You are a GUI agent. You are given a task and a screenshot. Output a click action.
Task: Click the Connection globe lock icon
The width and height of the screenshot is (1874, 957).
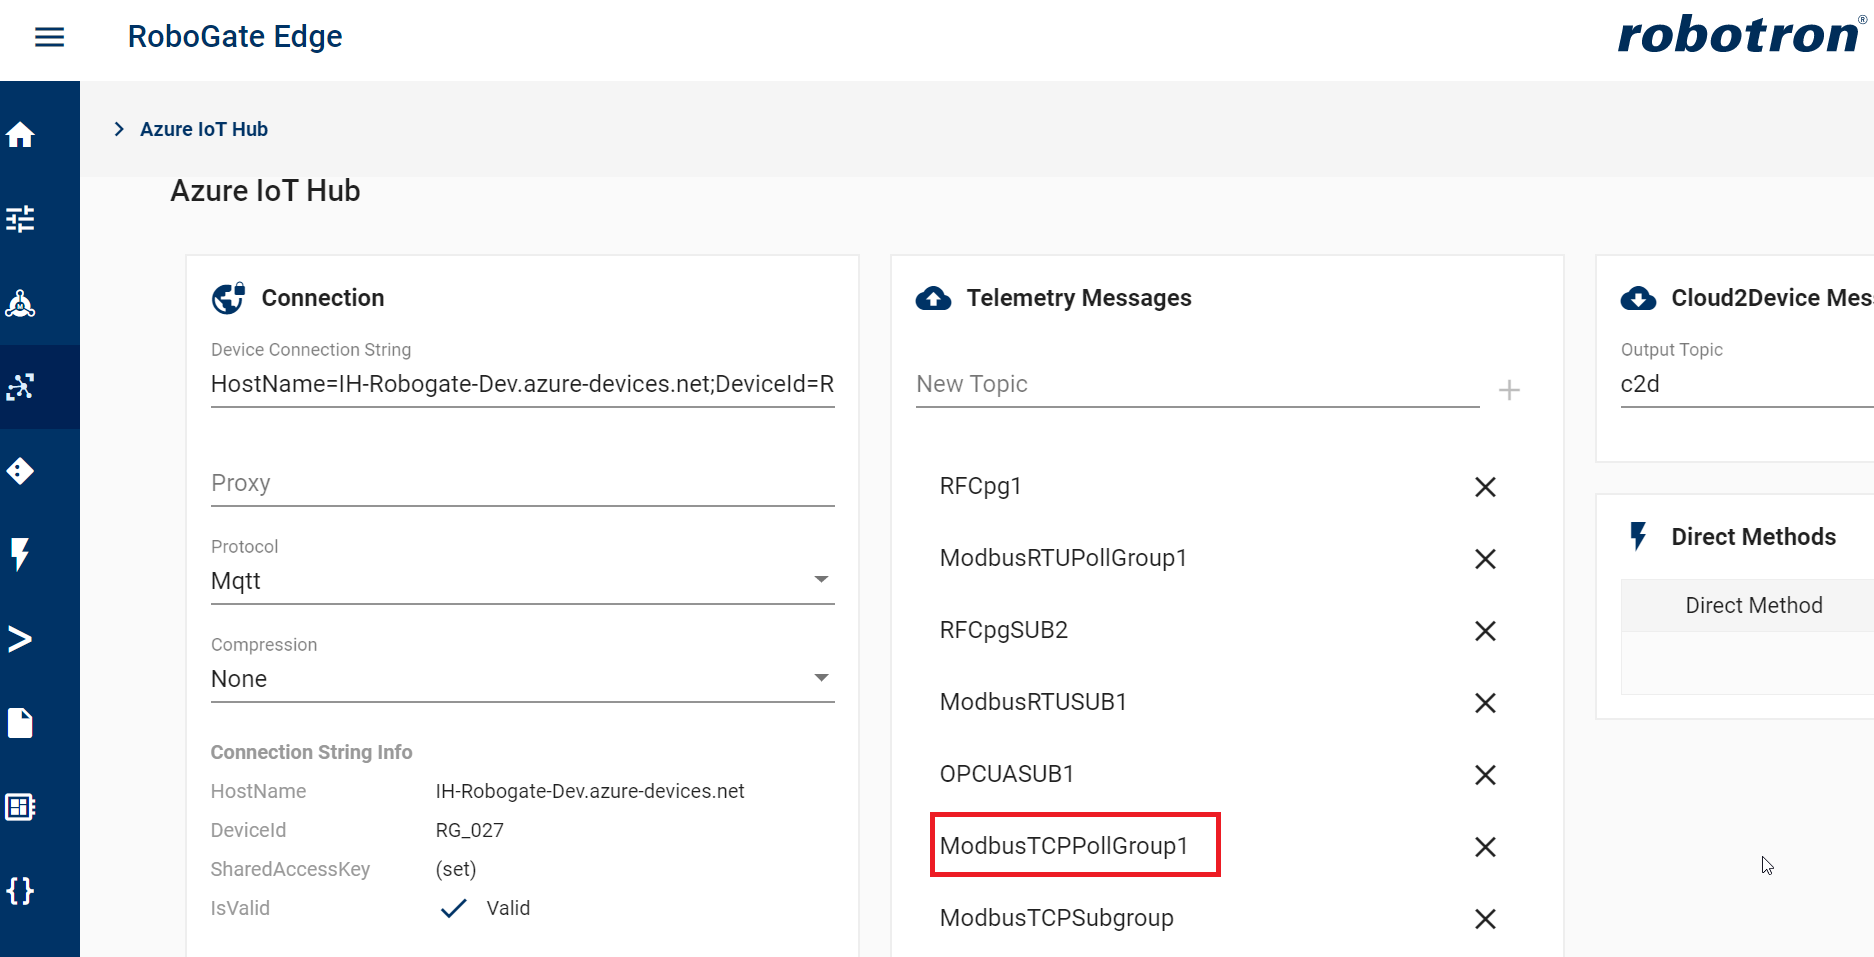click(x=228, y=298)
